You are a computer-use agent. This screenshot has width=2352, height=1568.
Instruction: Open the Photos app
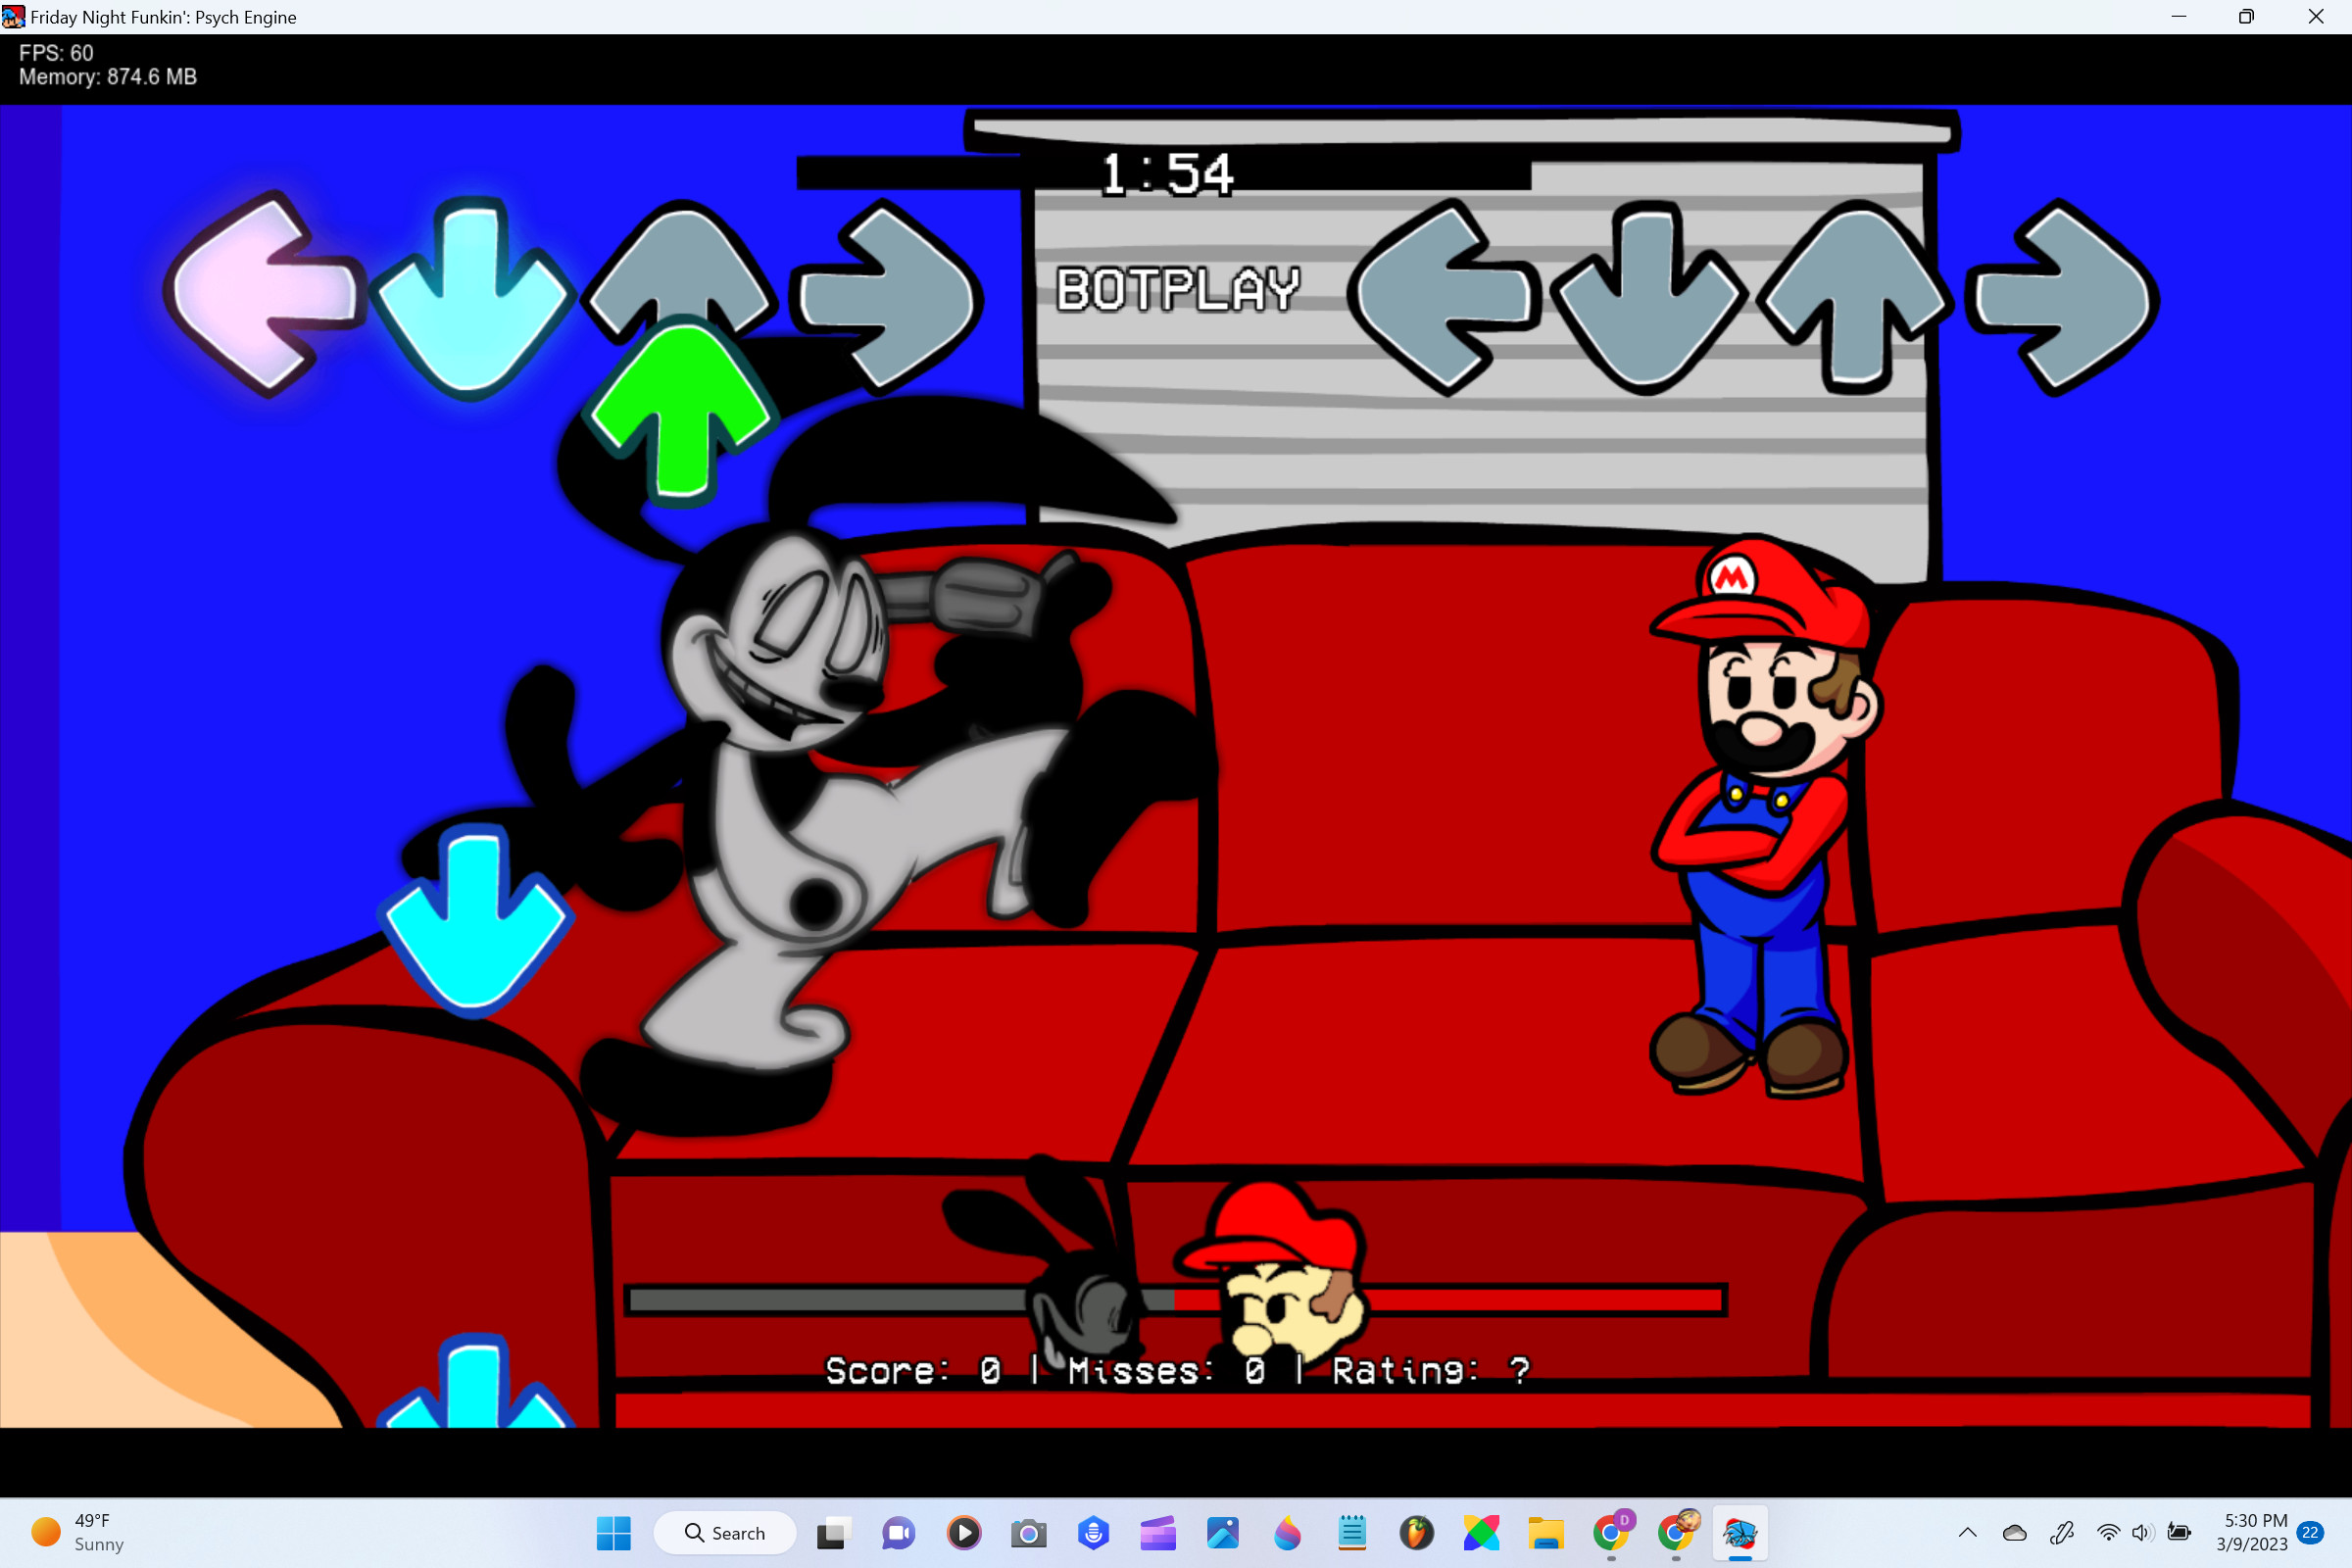coord(1223,1533)
